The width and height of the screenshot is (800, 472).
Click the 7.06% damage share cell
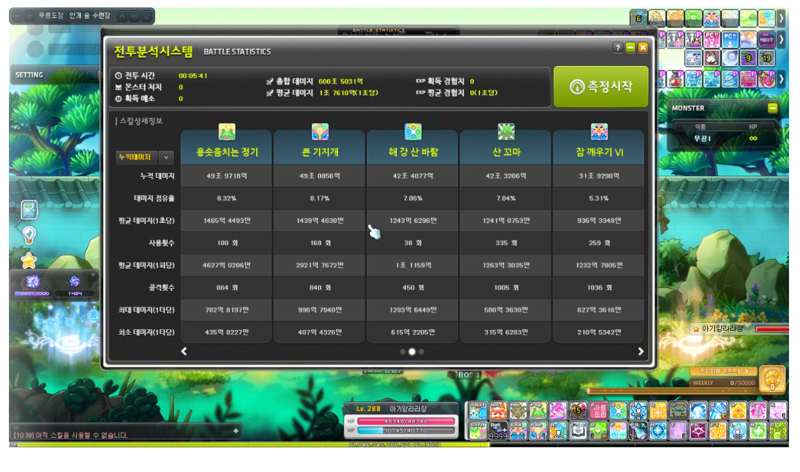(413, 198)
